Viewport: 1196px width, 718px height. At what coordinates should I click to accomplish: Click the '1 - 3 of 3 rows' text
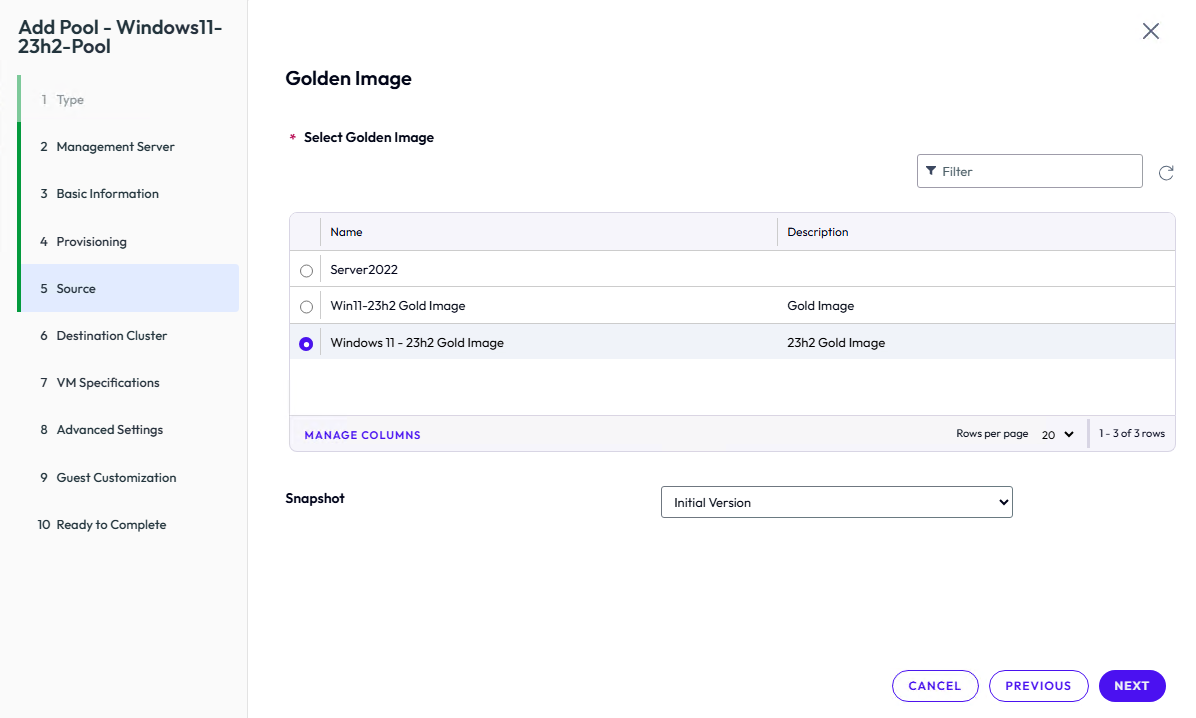pyautogui.click(x=1132, y=433)
